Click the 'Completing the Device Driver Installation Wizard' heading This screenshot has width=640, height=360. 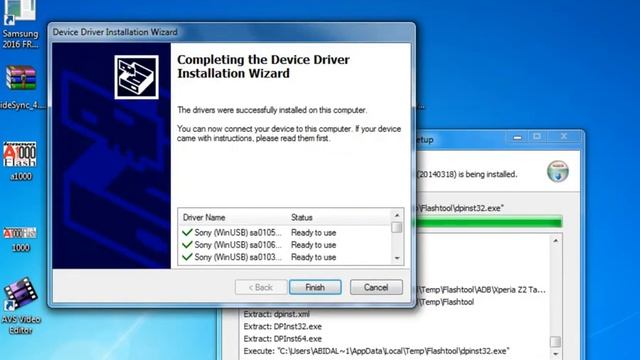263,67
